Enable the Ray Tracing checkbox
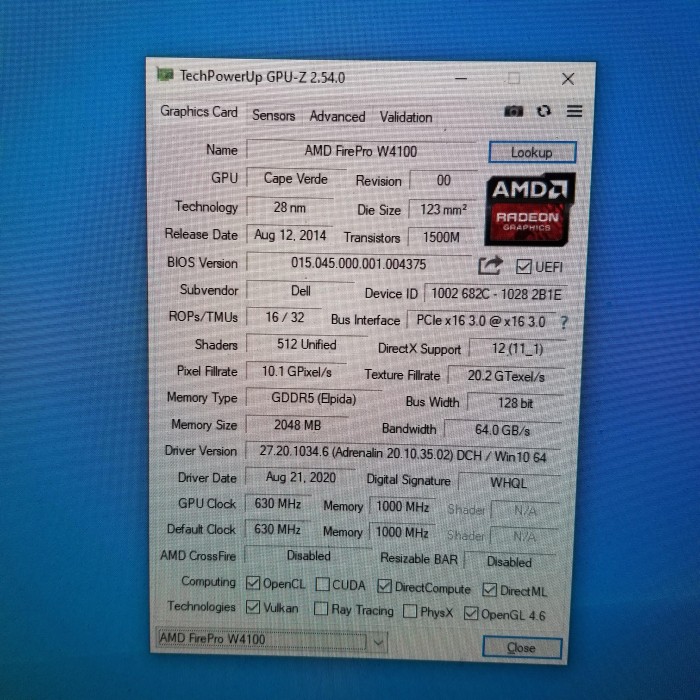 321,609
